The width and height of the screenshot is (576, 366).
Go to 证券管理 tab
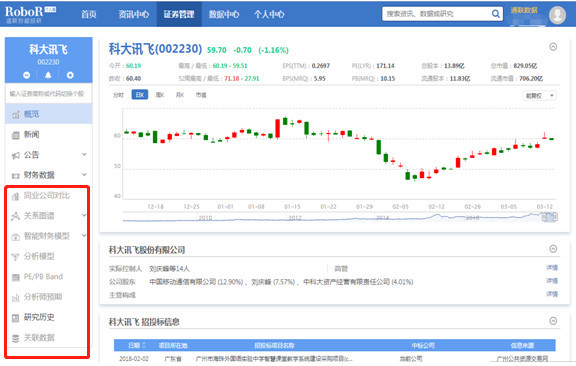point(179,14)
